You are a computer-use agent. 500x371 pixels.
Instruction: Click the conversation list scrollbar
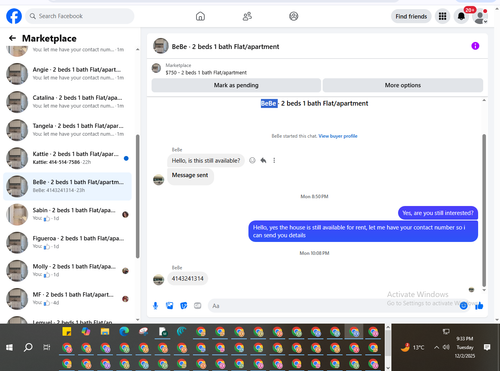pos(137,196)
